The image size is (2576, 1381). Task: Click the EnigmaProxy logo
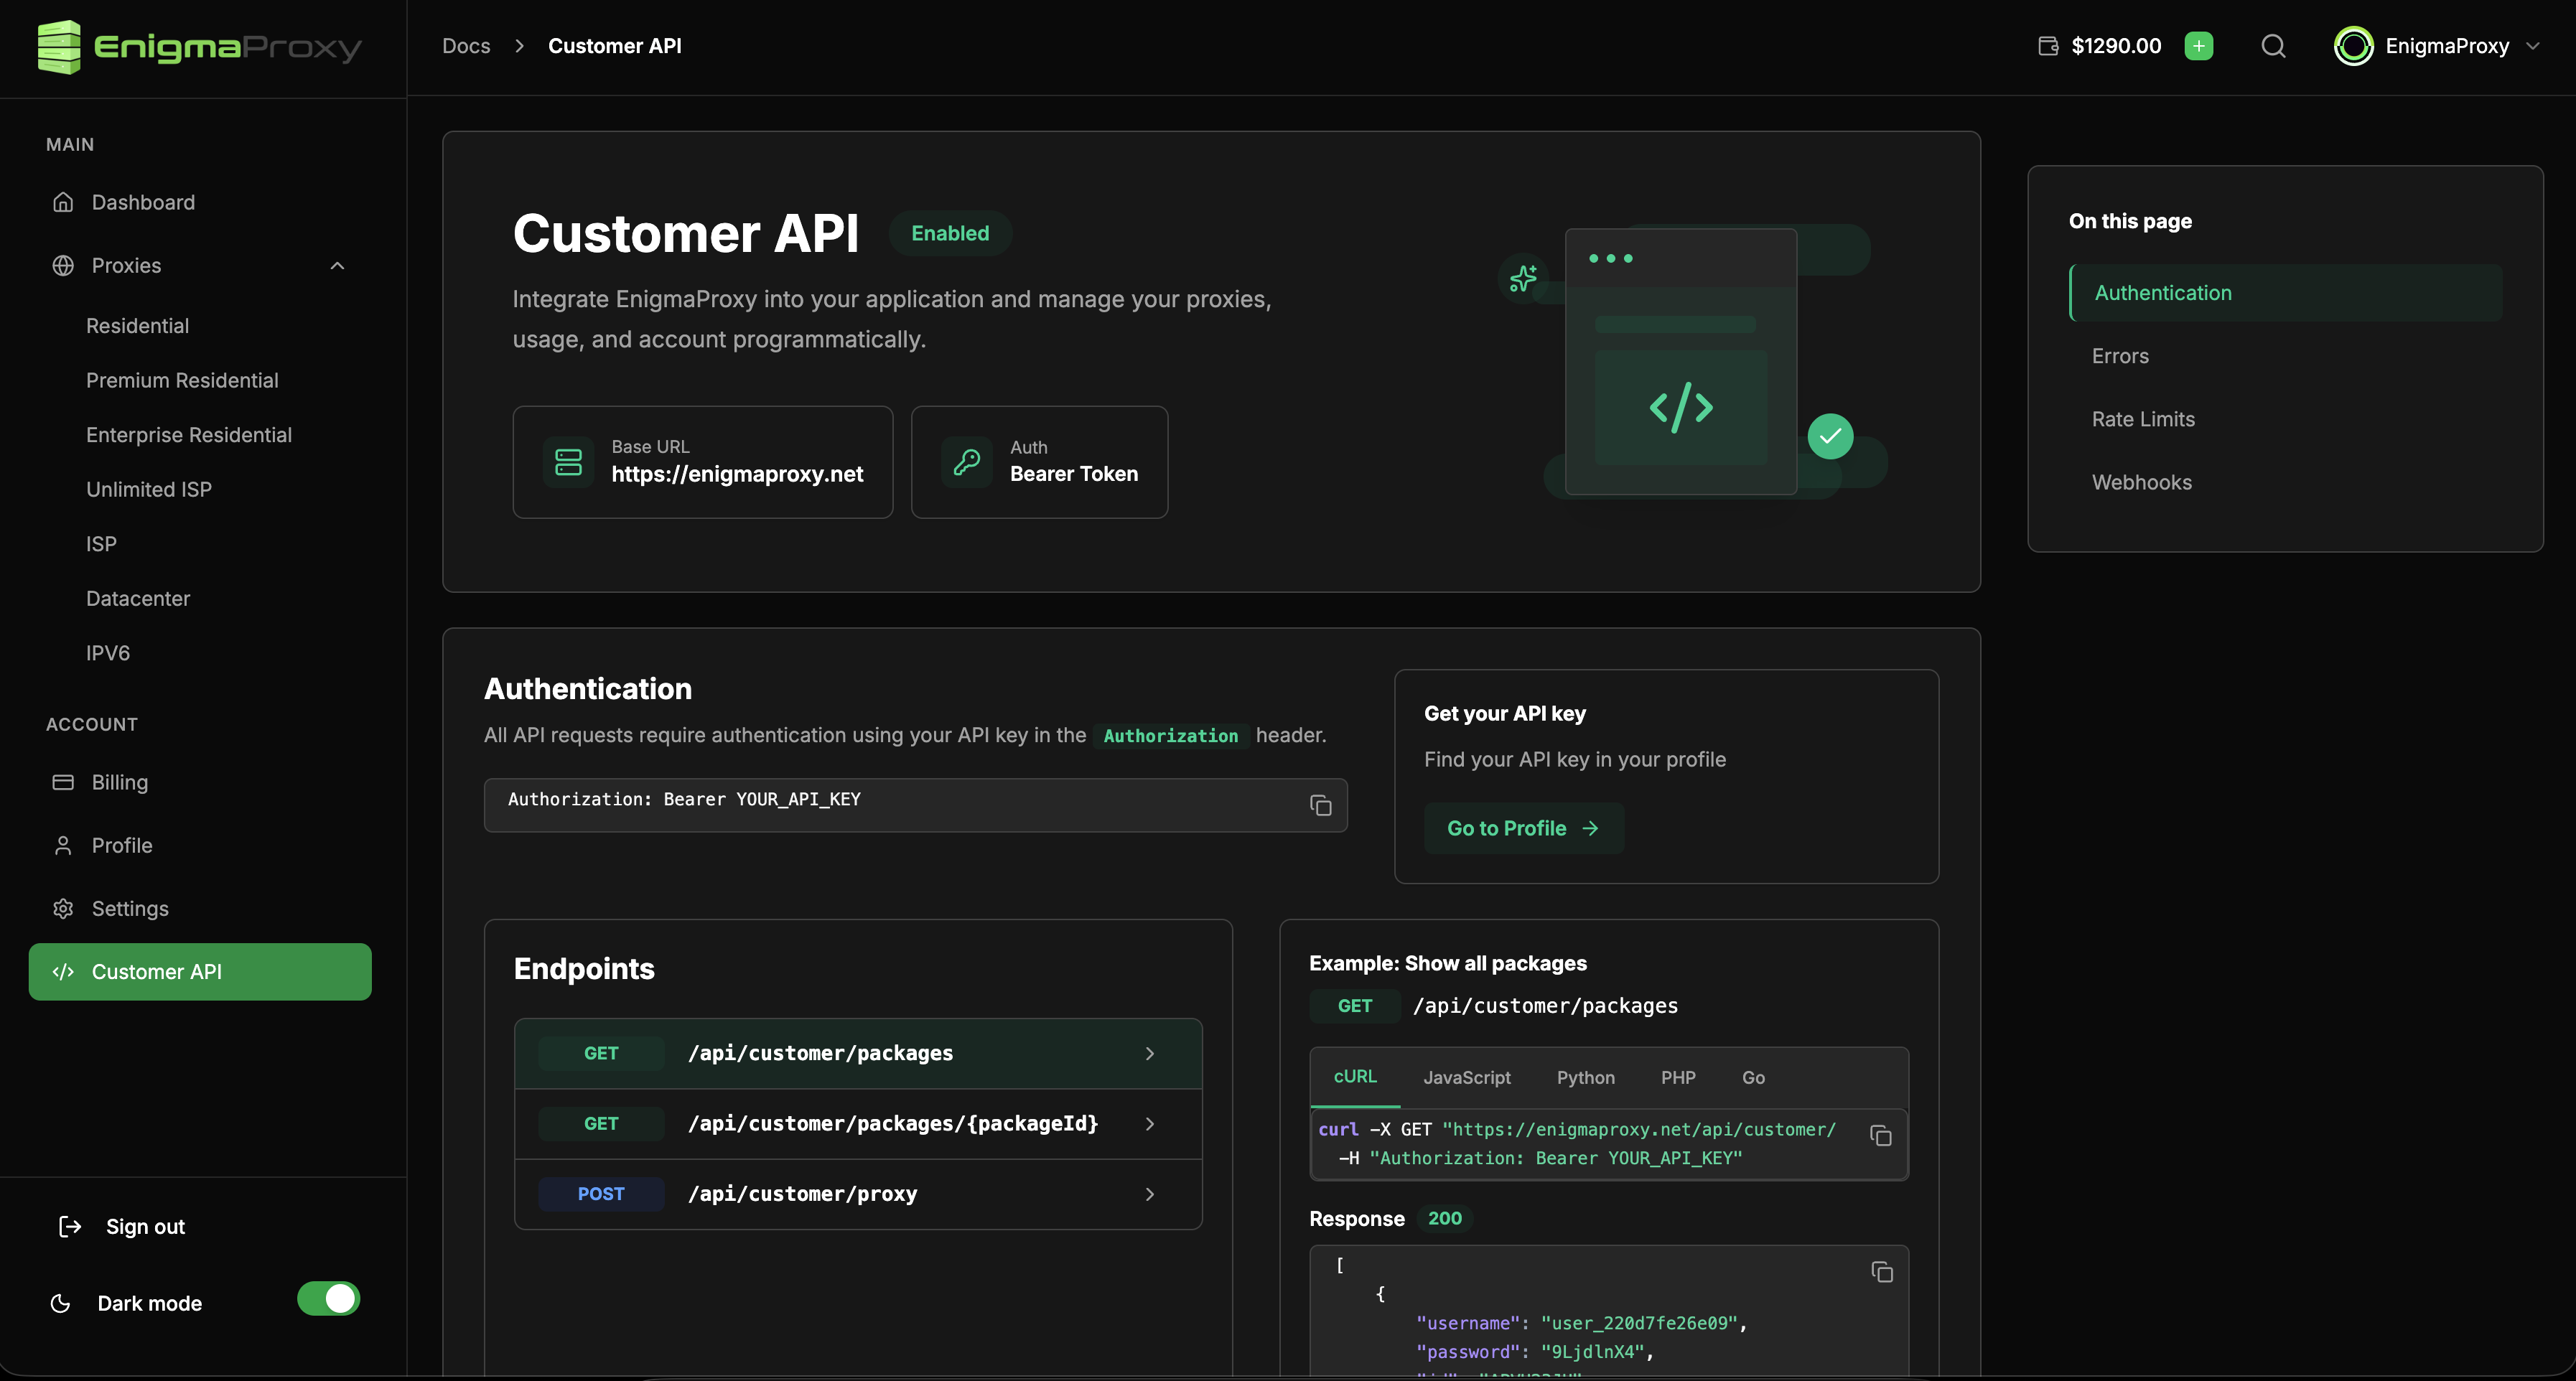click(x=199, y=47)
